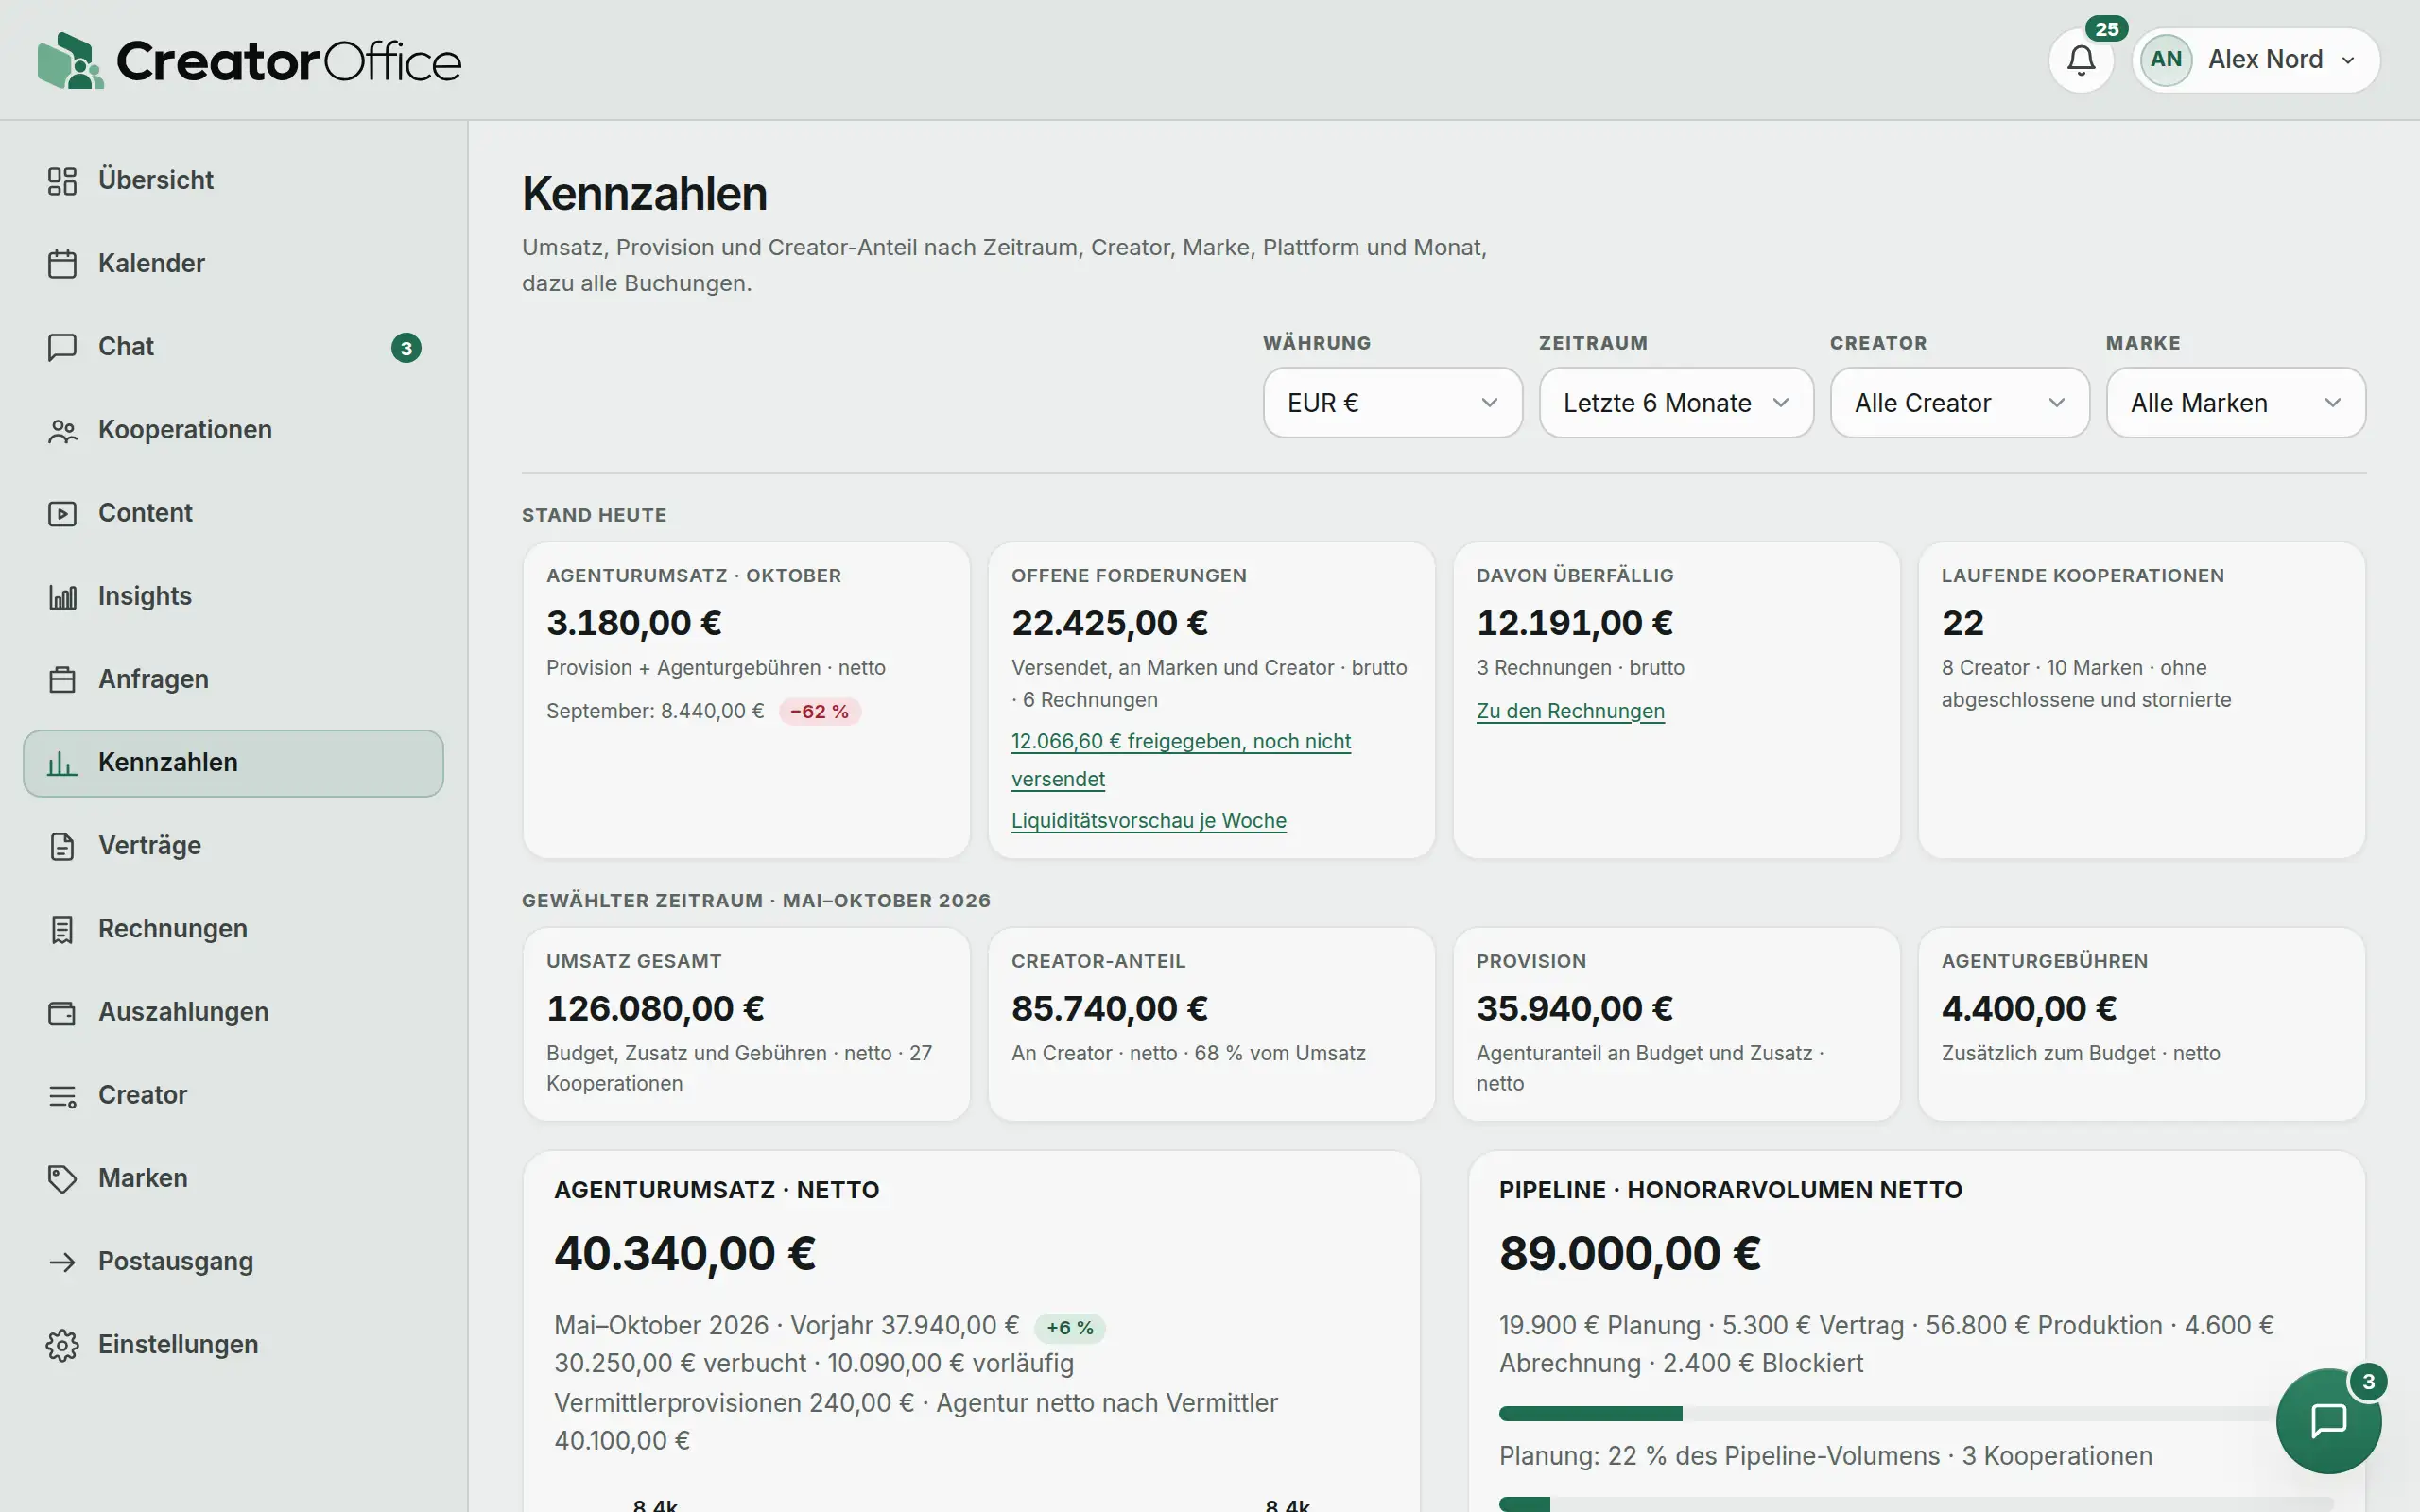Click the Kennzahlen page heading
2420x1512 pixels.
click(x=644, y=193)
